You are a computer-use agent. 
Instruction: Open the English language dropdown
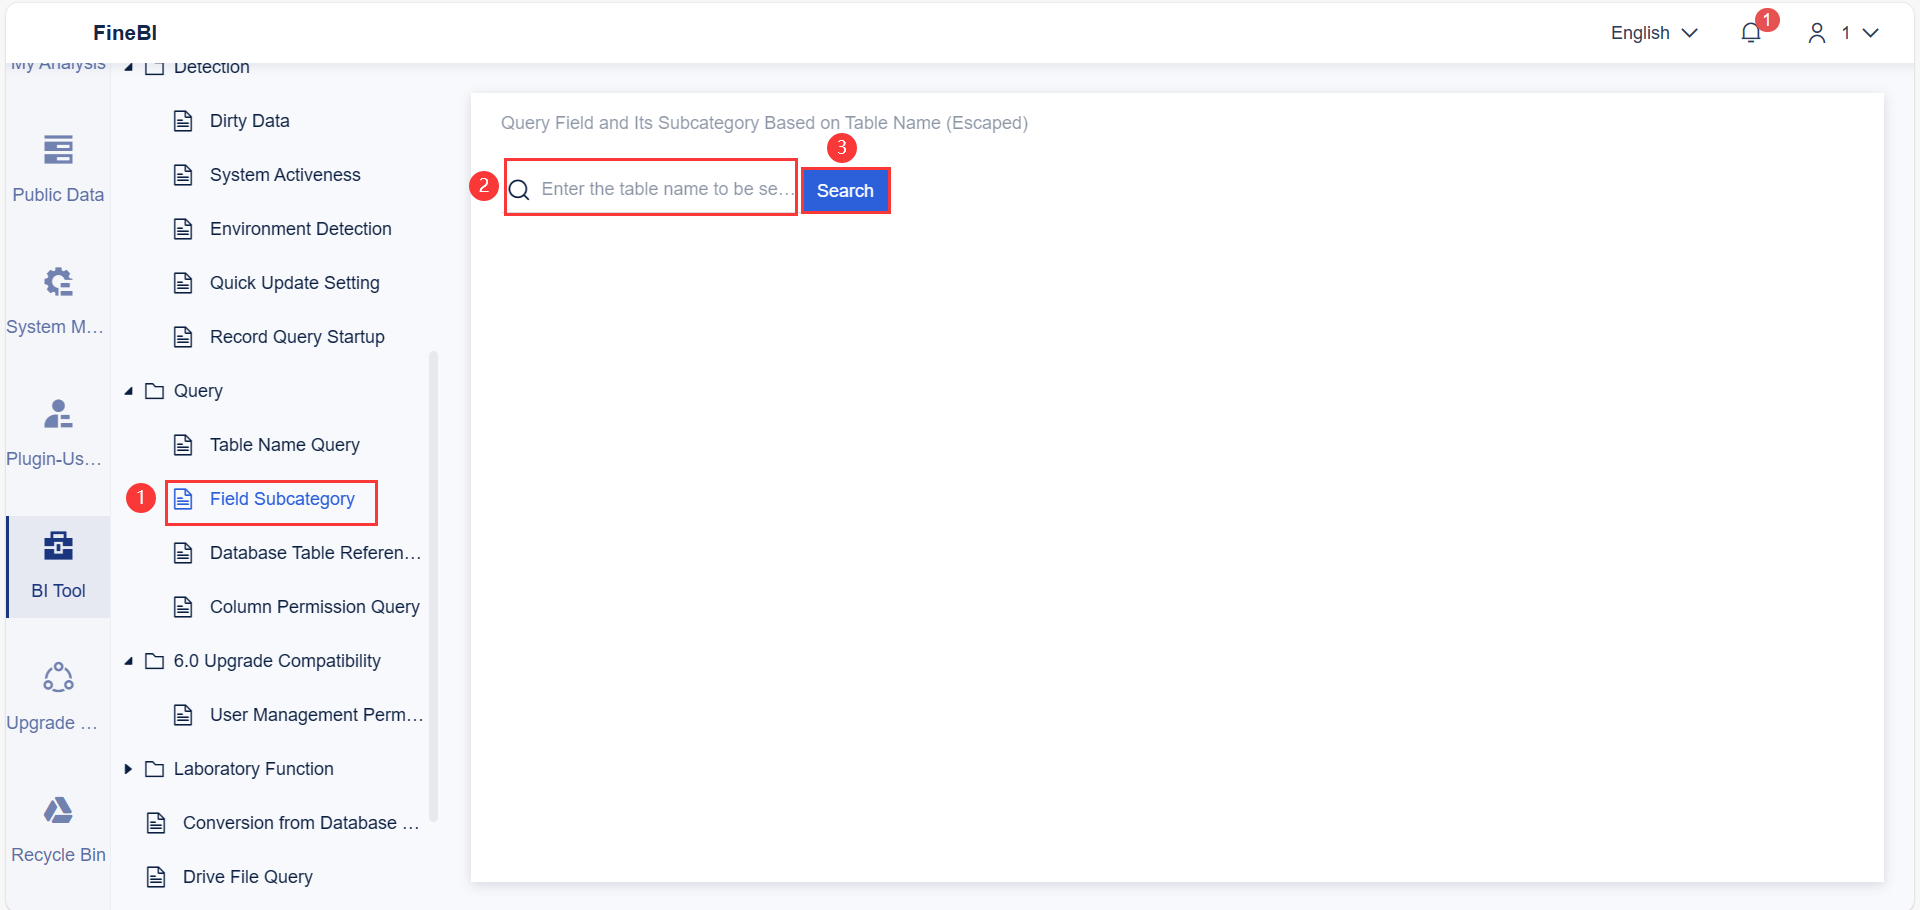(1652, 33)
